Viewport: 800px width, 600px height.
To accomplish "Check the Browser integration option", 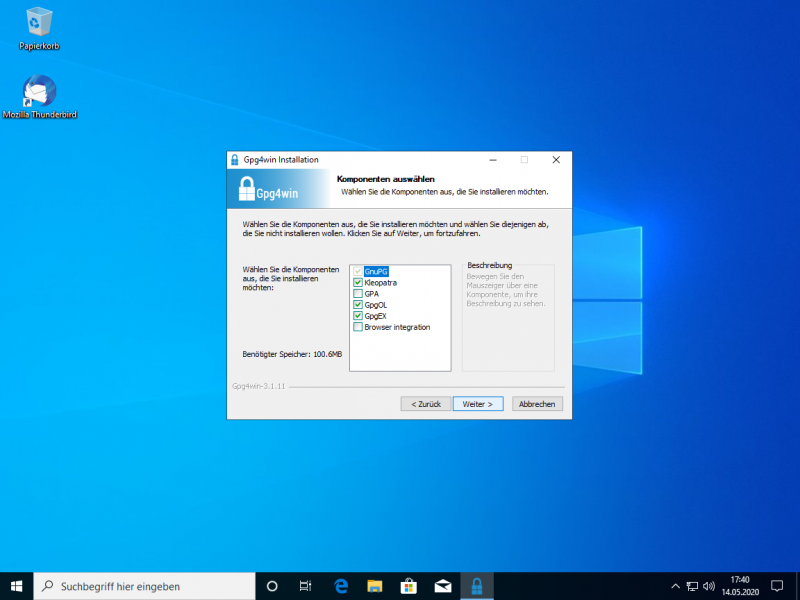I will [x=358, y=327].
